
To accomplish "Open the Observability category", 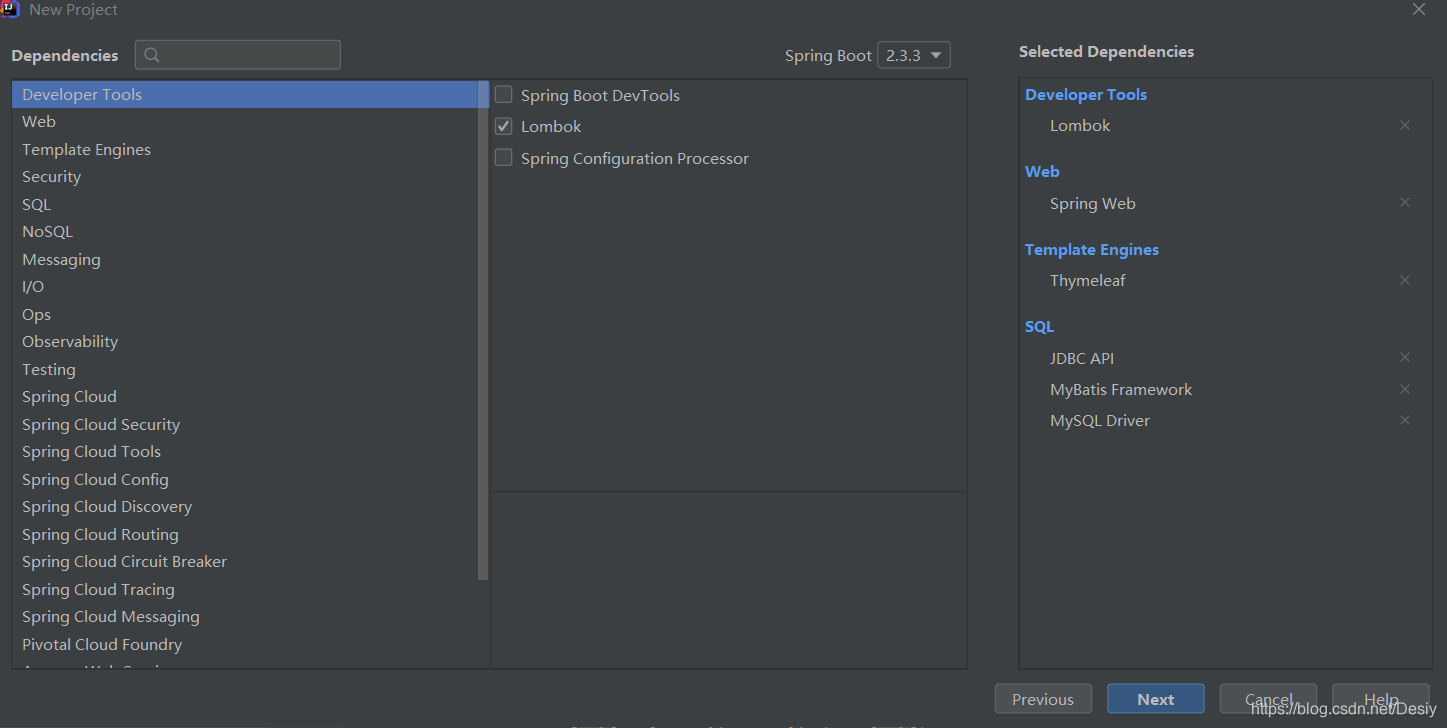I will (x=245, y=341).
